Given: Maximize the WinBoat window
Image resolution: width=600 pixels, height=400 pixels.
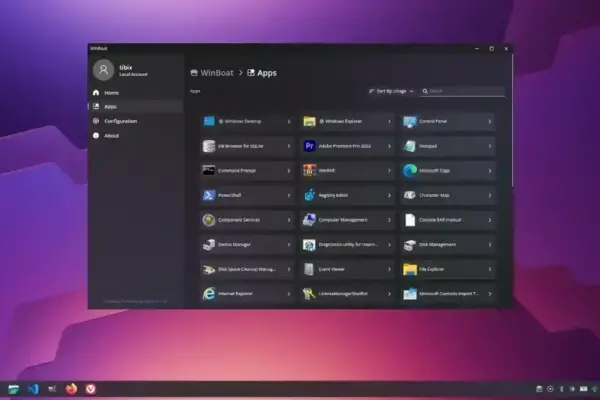Looking at the screenshot, I should pos(492,49).
